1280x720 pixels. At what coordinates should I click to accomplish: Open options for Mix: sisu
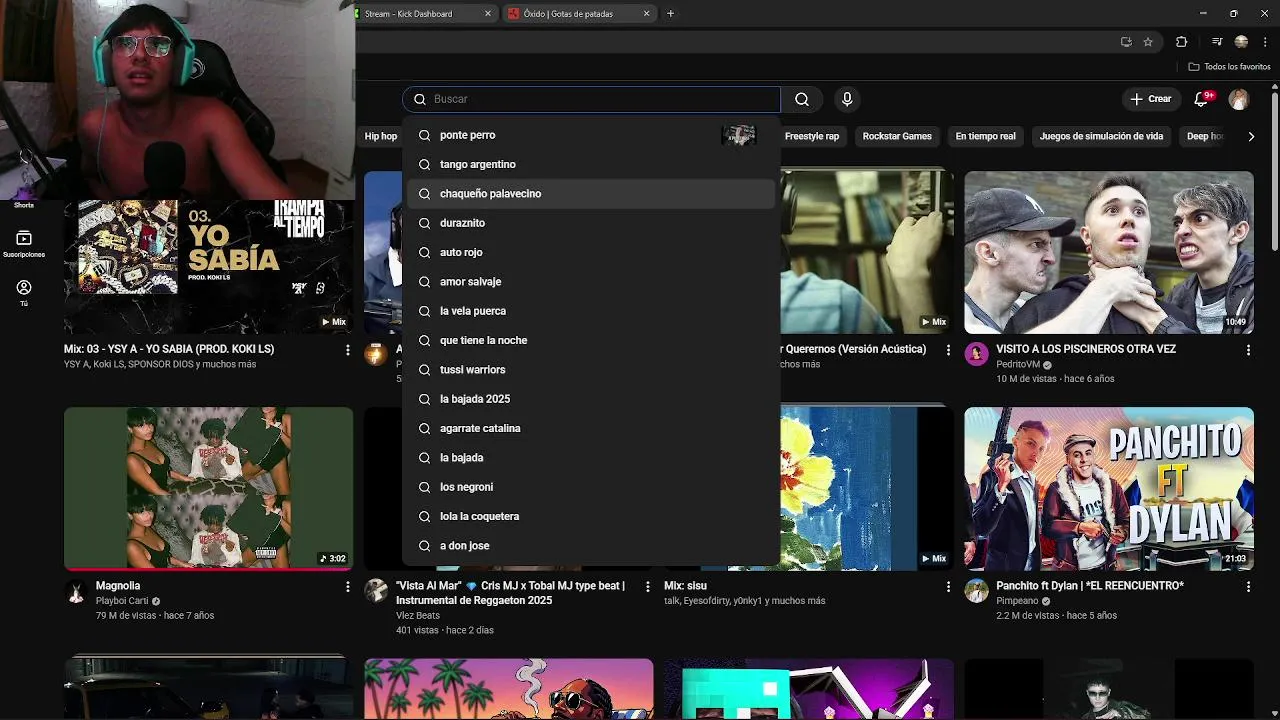948,587
